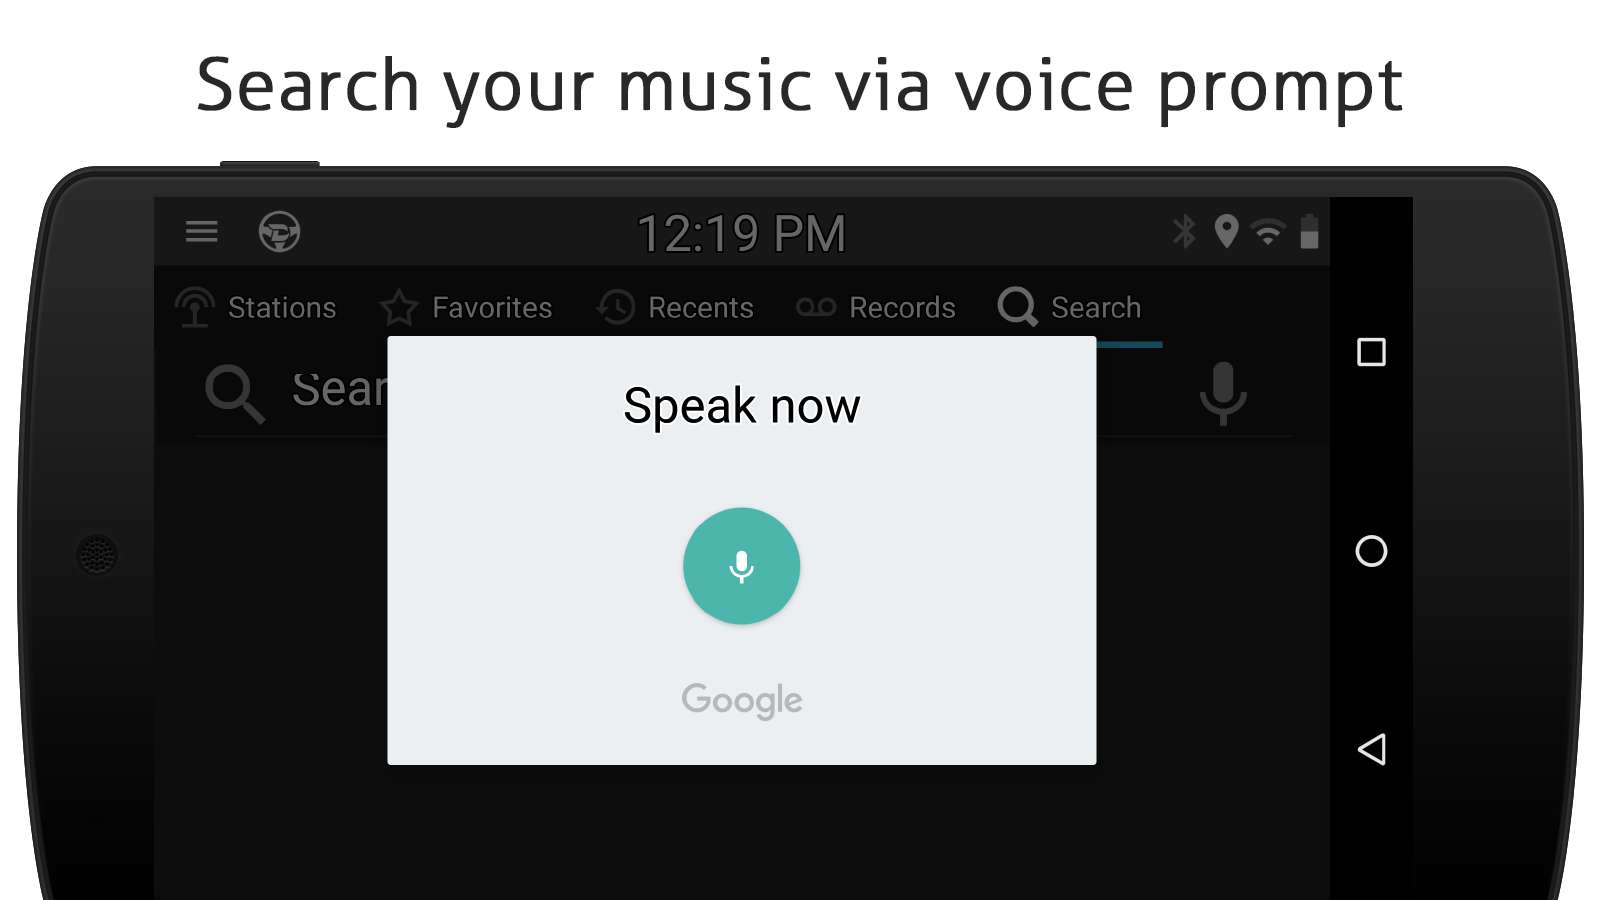The height and width of the screenshot is (900, 1600).
Task: Open the Favorites tab
Action: coord(466,307)
